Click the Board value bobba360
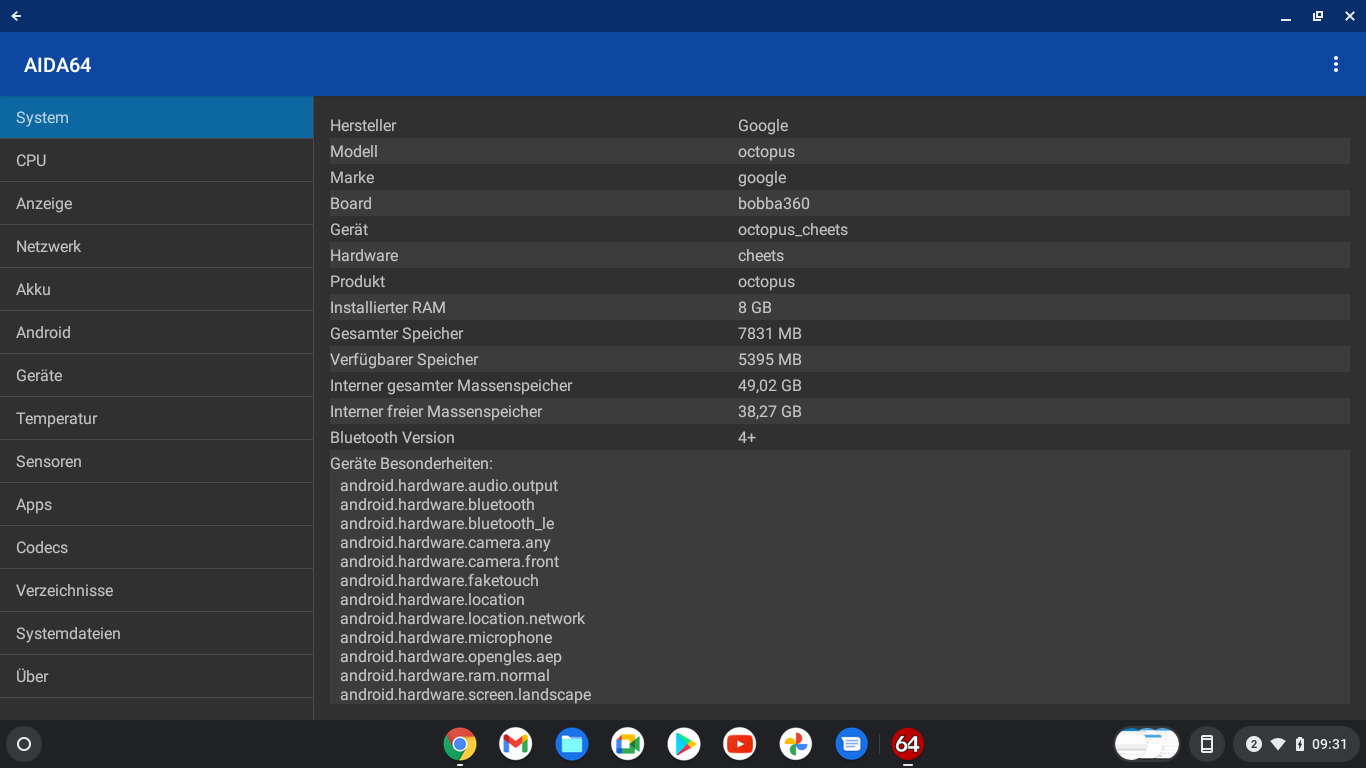 774,203
